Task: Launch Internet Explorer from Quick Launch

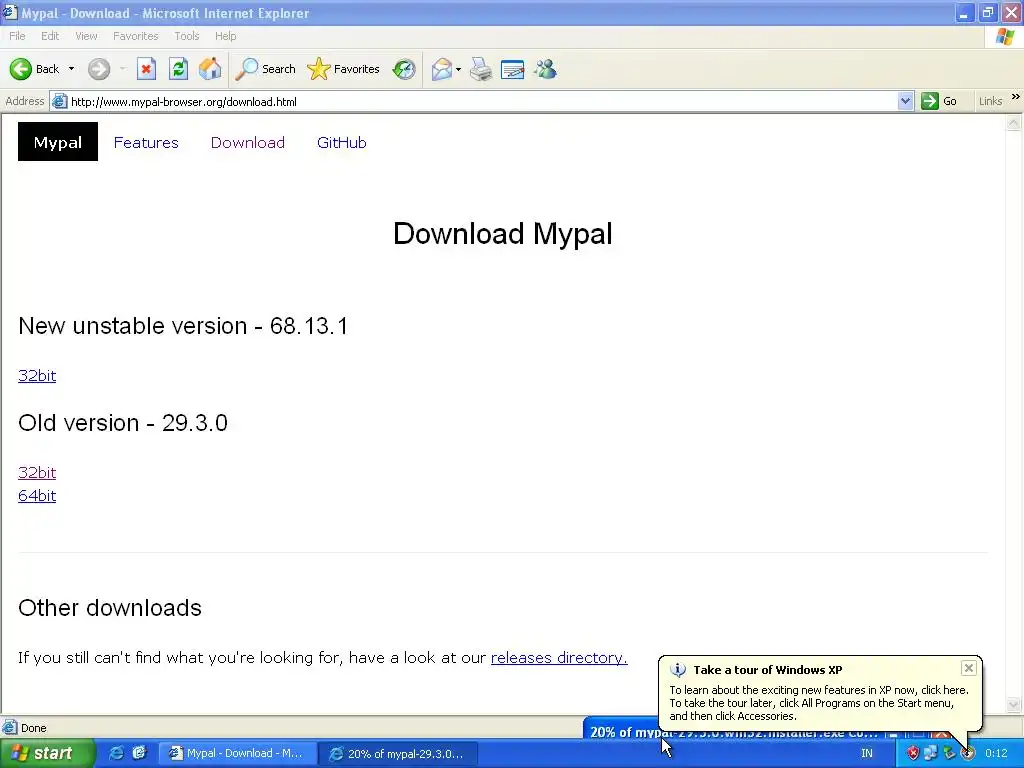Action: click(x=116, y=754)
